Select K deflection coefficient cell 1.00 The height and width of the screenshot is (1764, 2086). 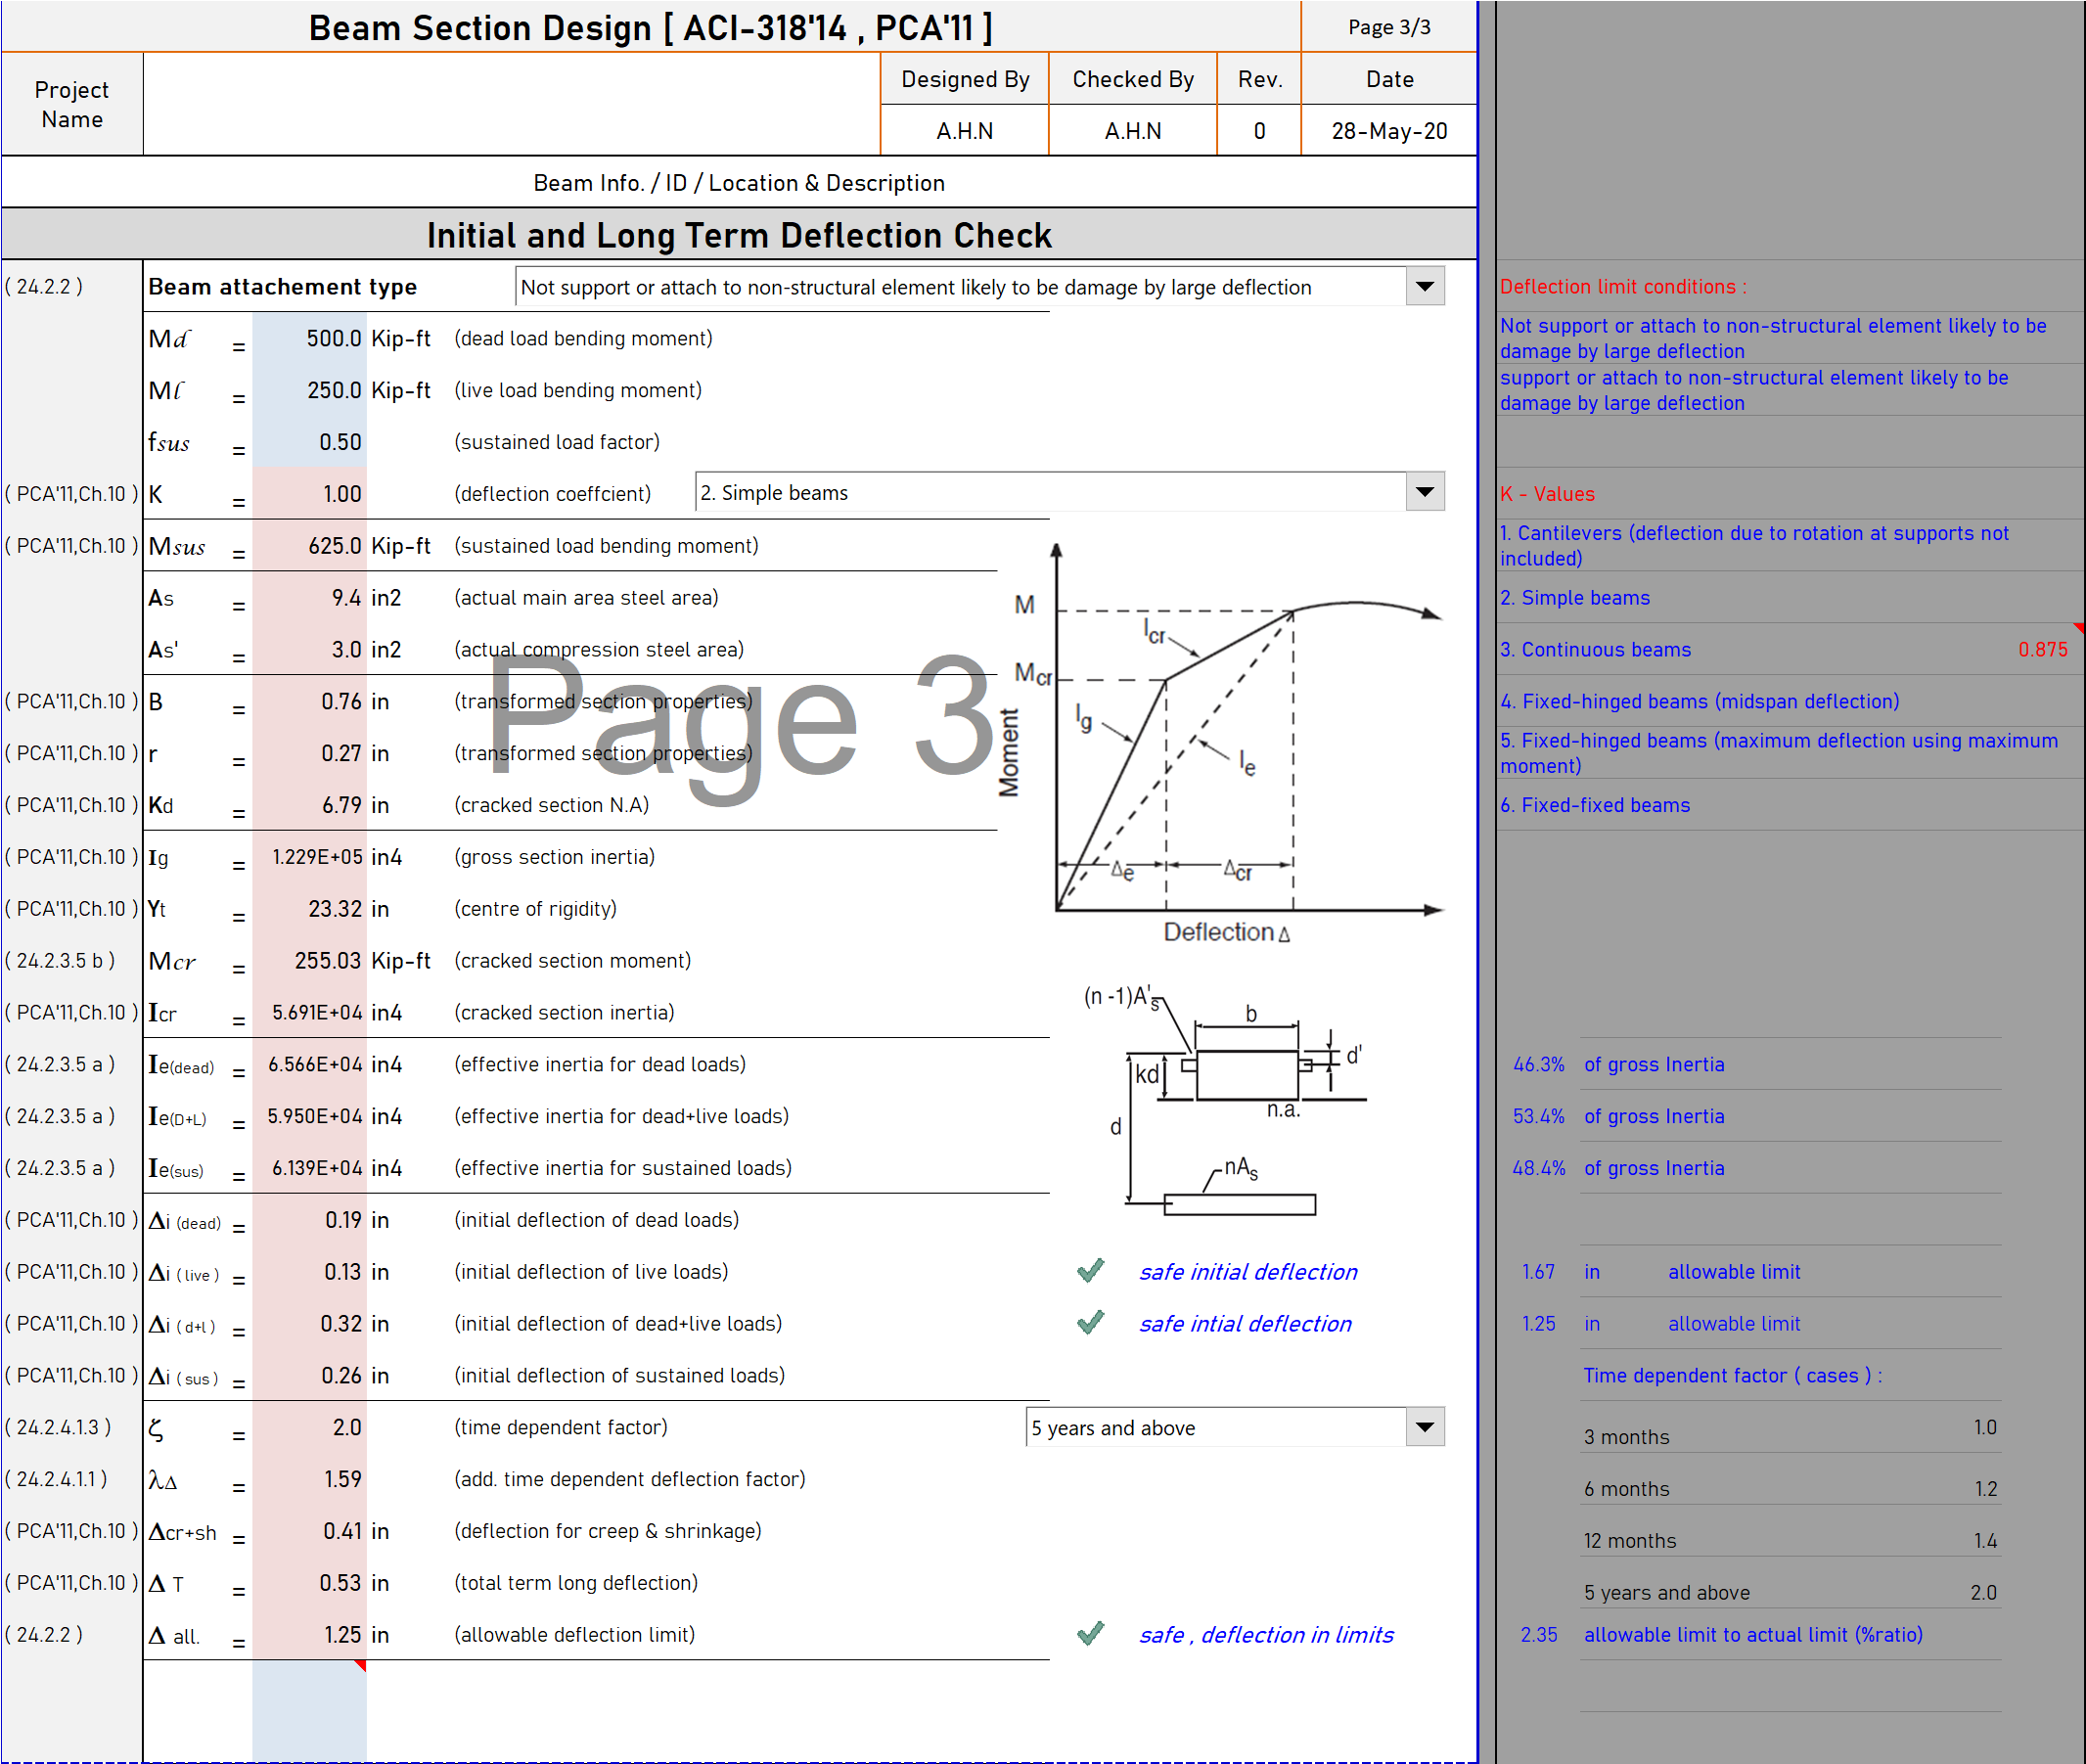(x=309, y=494)
